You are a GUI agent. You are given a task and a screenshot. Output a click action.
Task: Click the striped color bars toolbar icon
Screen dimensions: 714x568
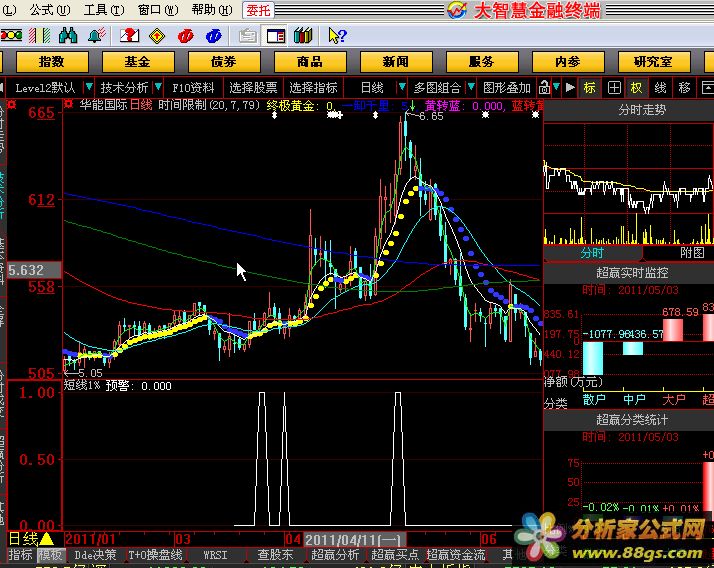pyautogui.click(x=40, y=36)
